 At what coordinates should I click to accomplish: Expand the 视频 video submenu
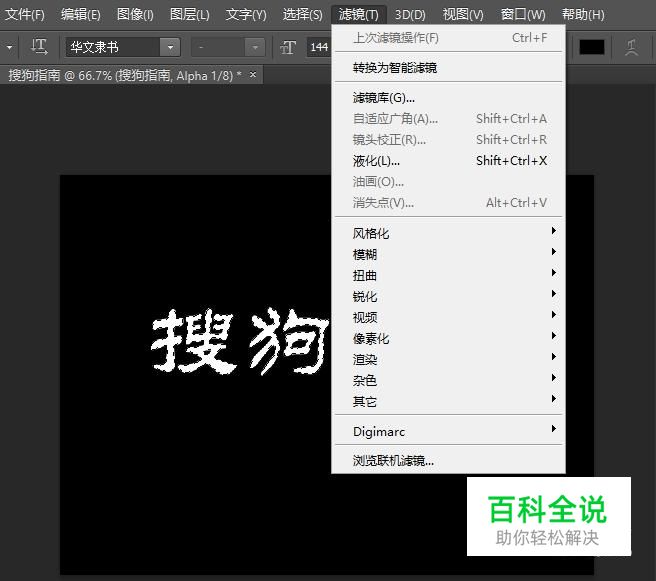pos(448,317)
